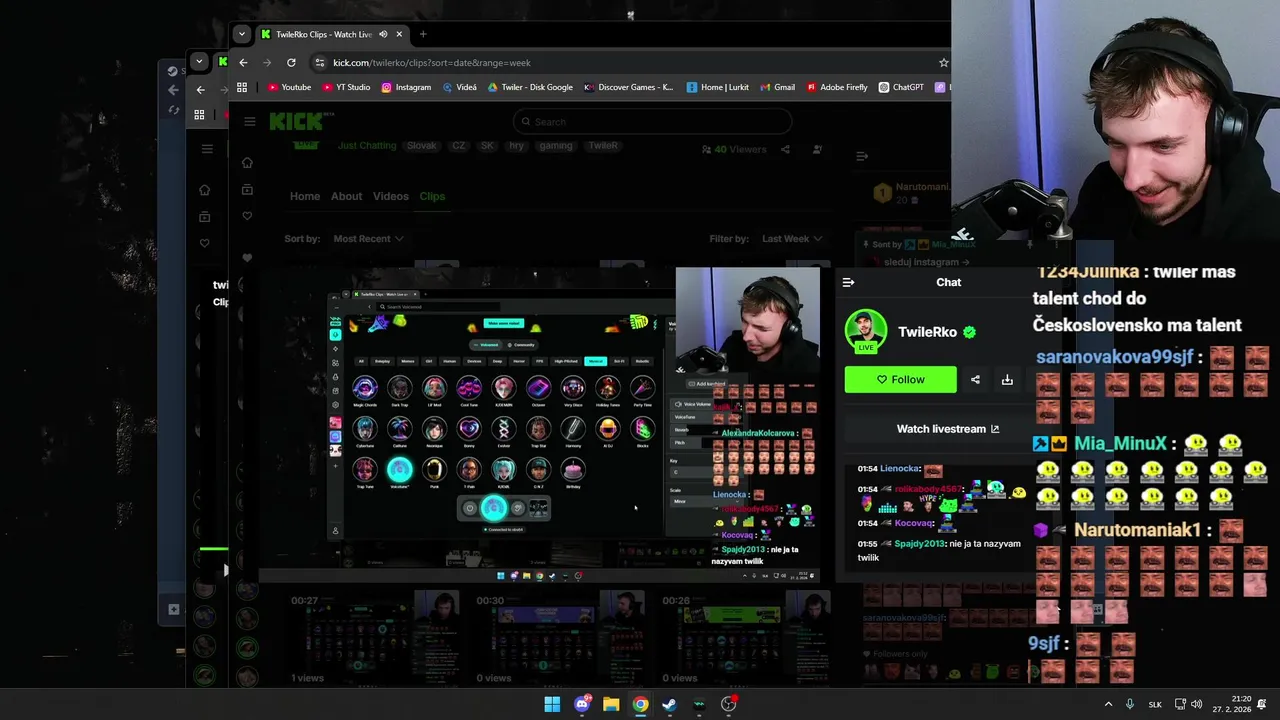The width and height of the screenshot is (1280, 720).
Task: Open the Gmail bookmark
Action: coord(777,87)
